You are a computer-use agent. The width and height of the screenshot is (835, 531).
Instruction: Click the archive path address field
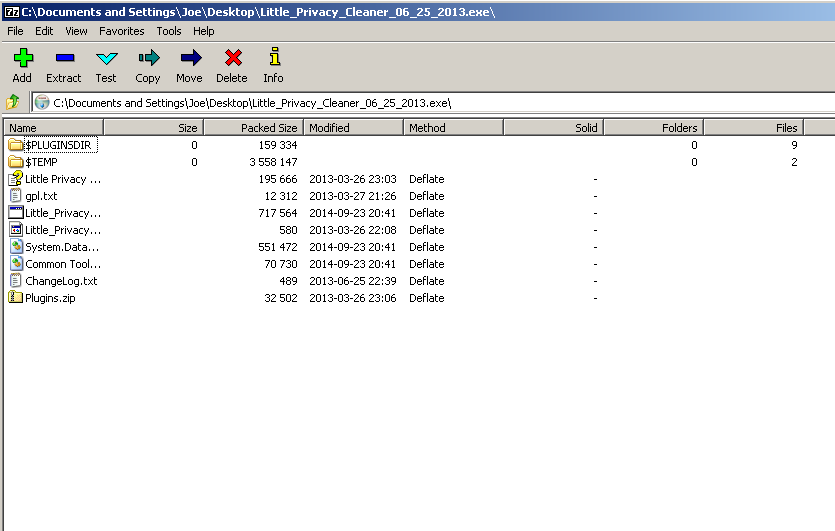[432, 103]
